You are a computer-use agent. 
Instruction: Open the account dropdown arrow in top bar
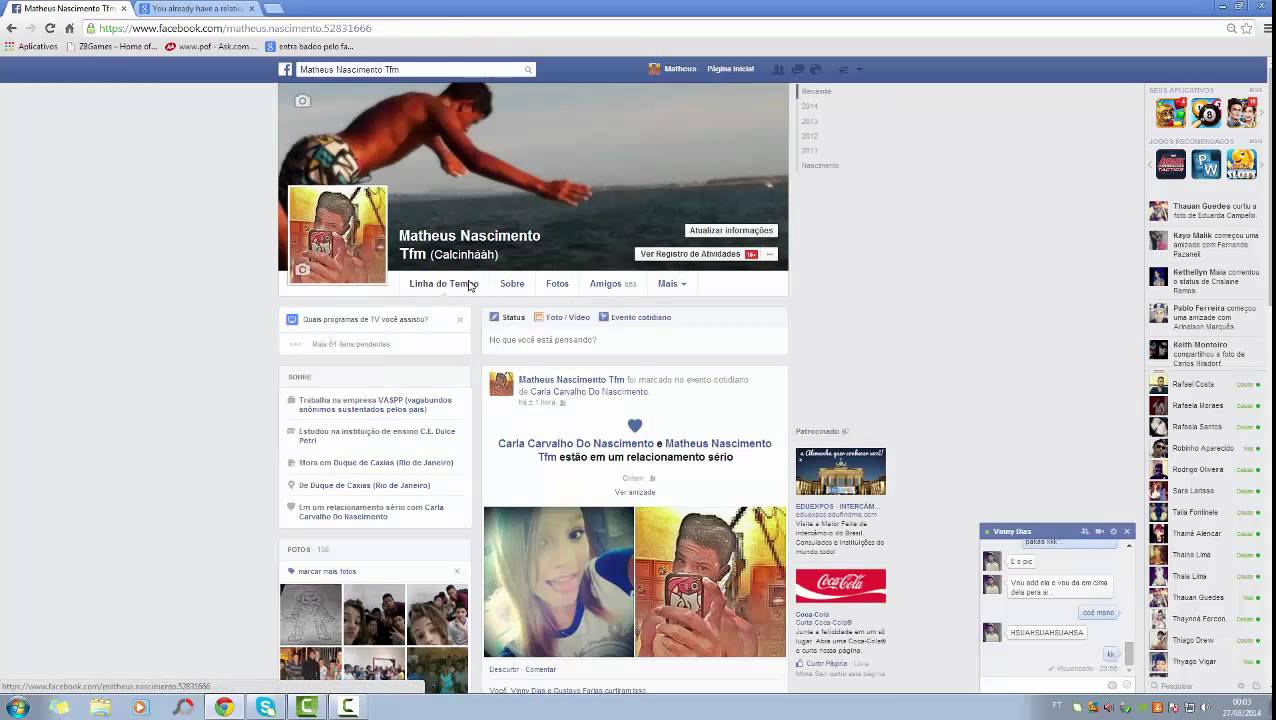point(859,69)
